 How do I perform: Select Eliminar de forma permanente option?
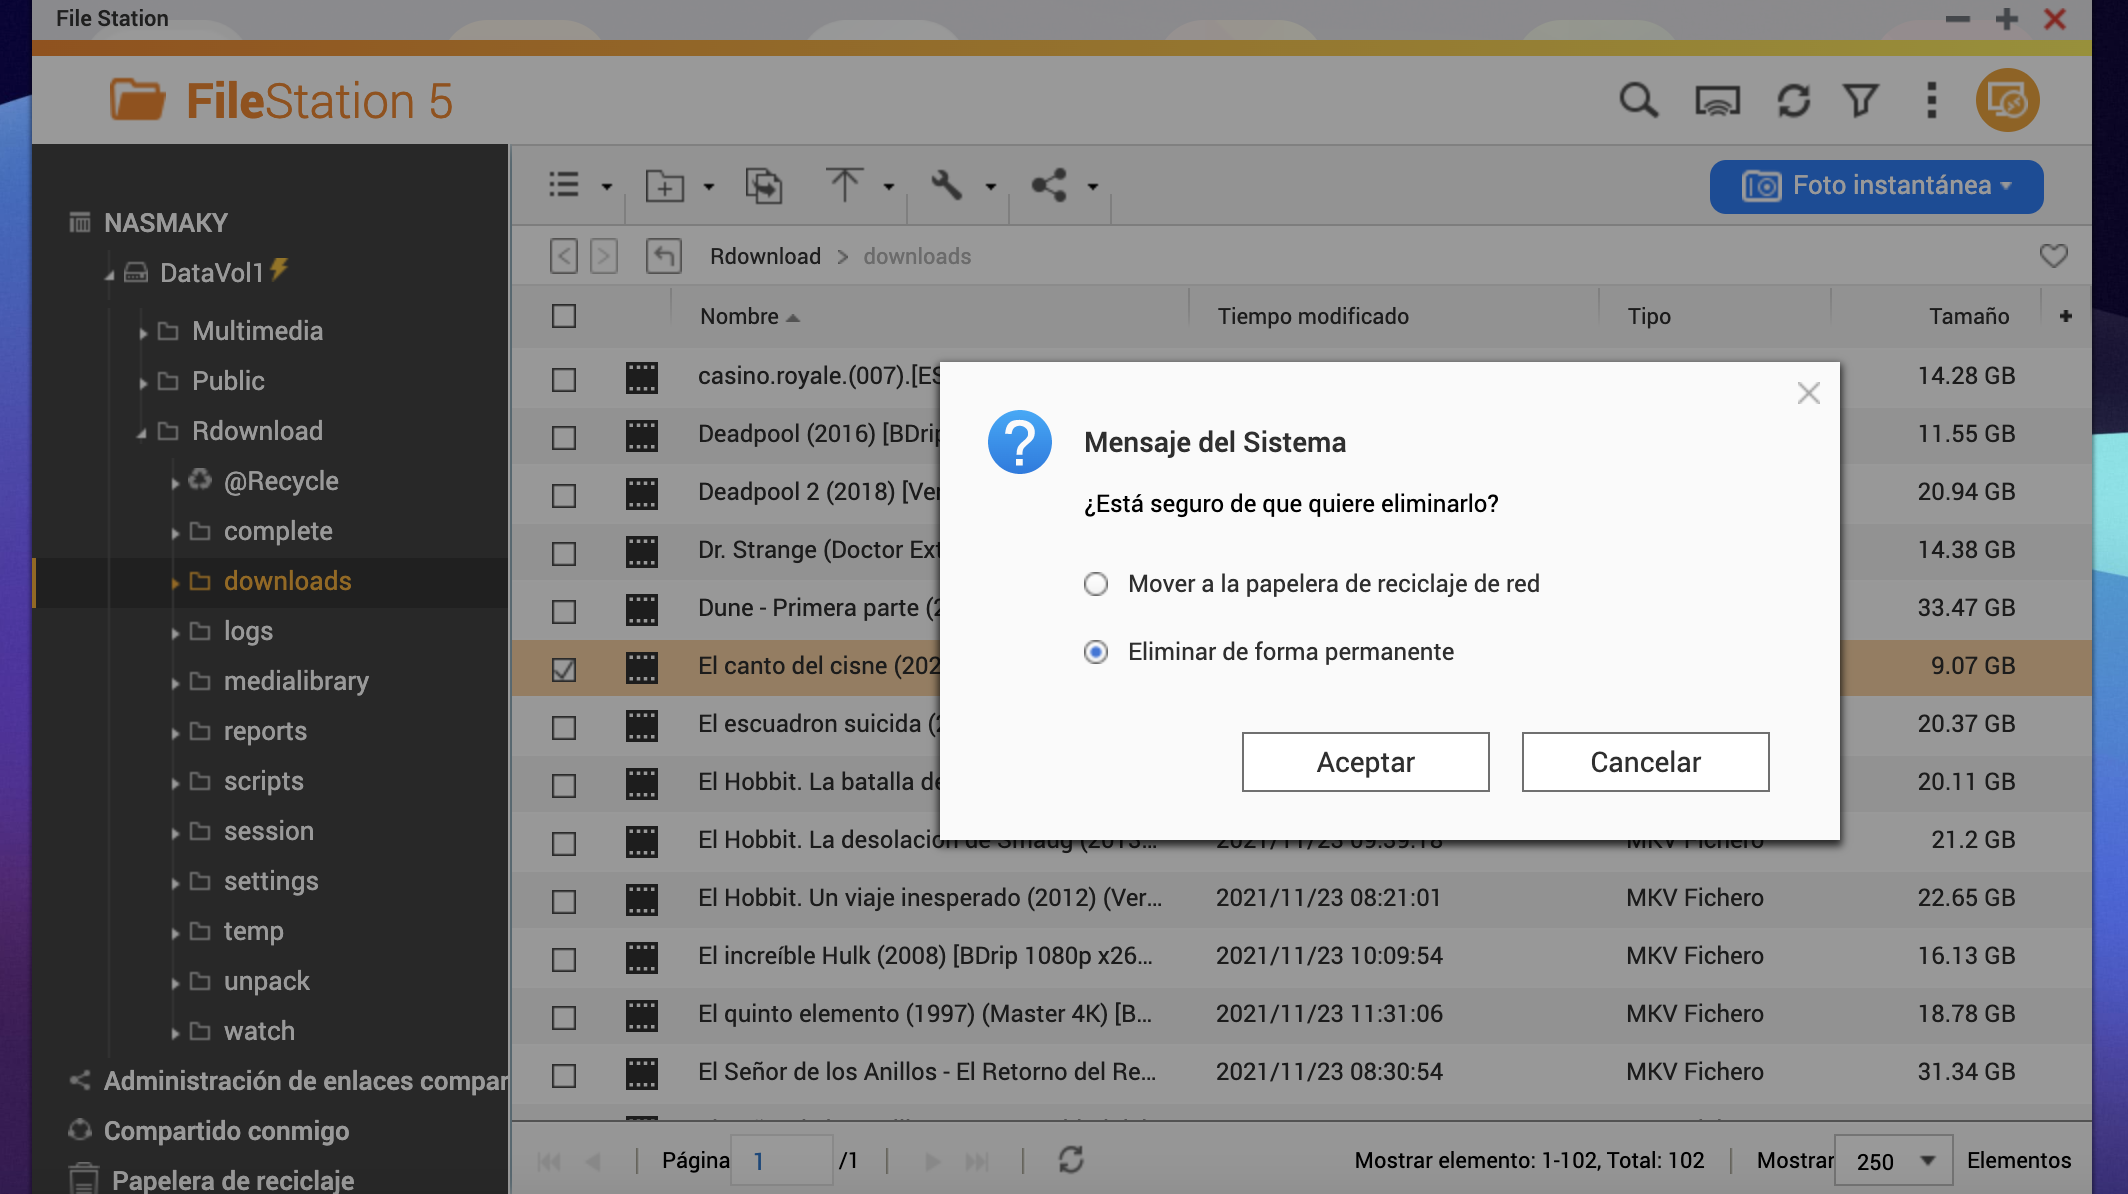click(1096, 652)
